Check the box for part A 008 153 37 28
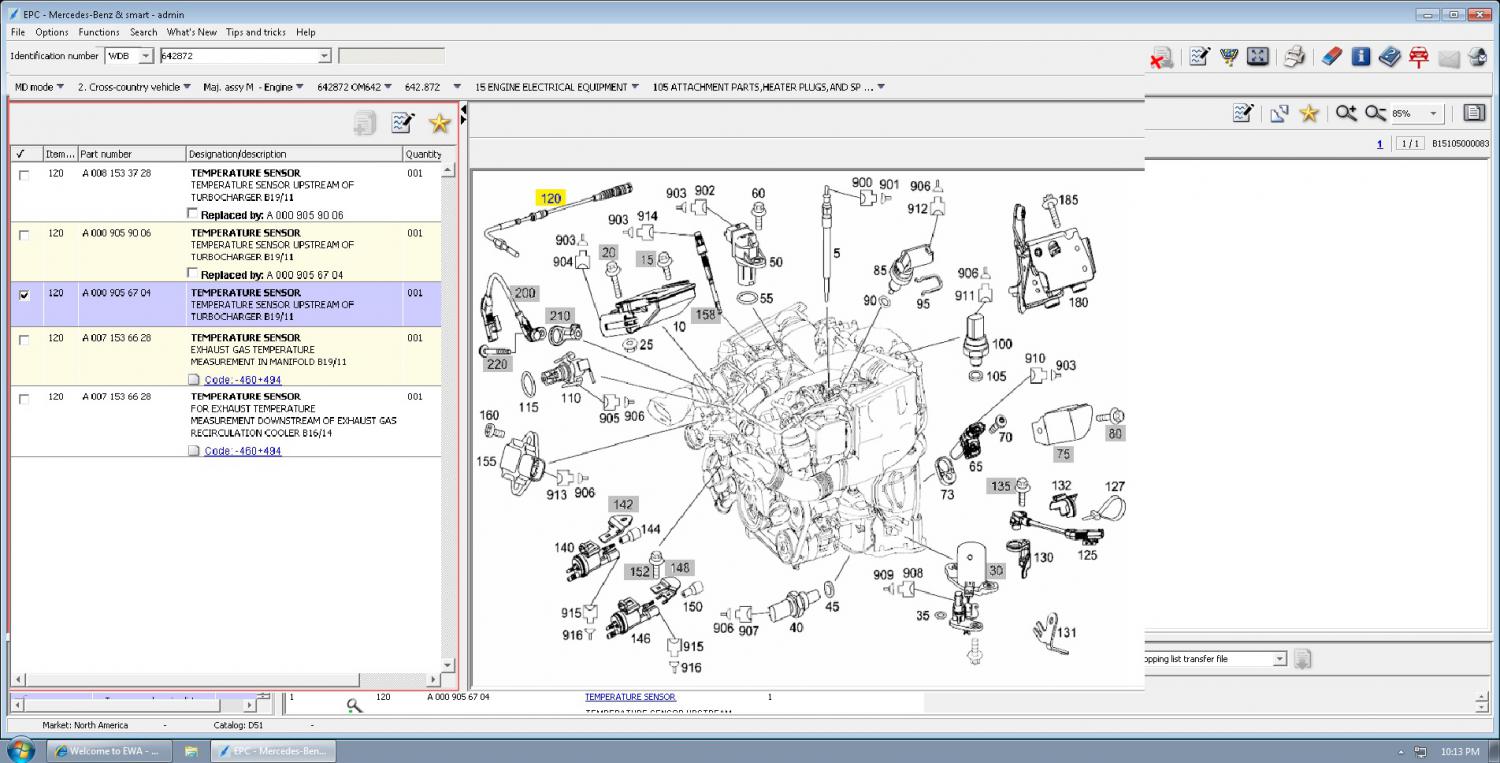The width and height of the screenshot is (1500, 763). [24, 175]
